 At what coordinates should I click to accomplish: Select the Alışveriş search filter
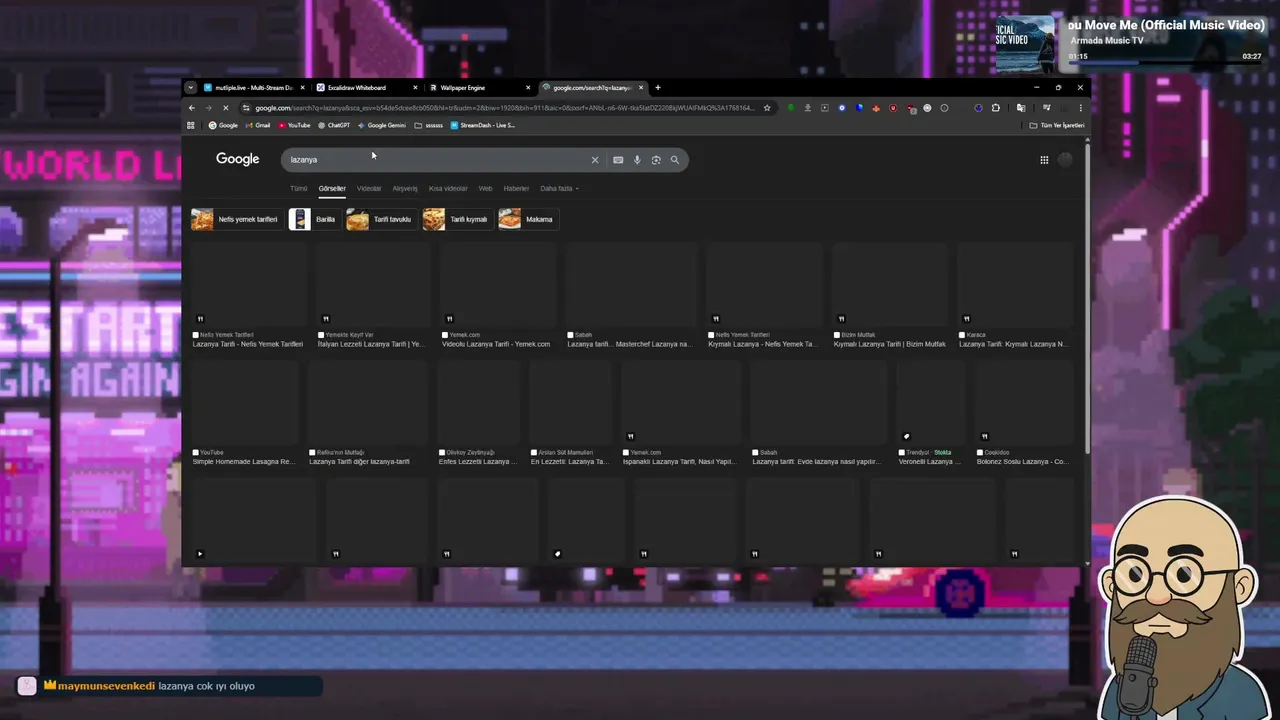tap(405, 188)
